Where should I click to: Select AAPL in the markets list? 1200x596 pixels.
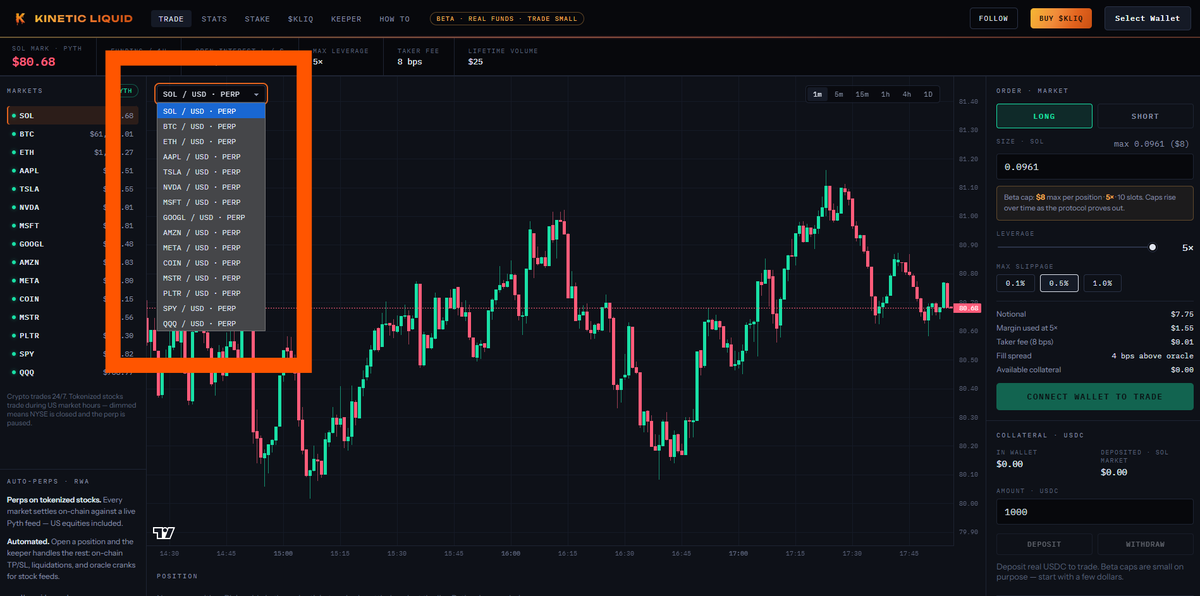pyautogui.click(x=72, y=171)
